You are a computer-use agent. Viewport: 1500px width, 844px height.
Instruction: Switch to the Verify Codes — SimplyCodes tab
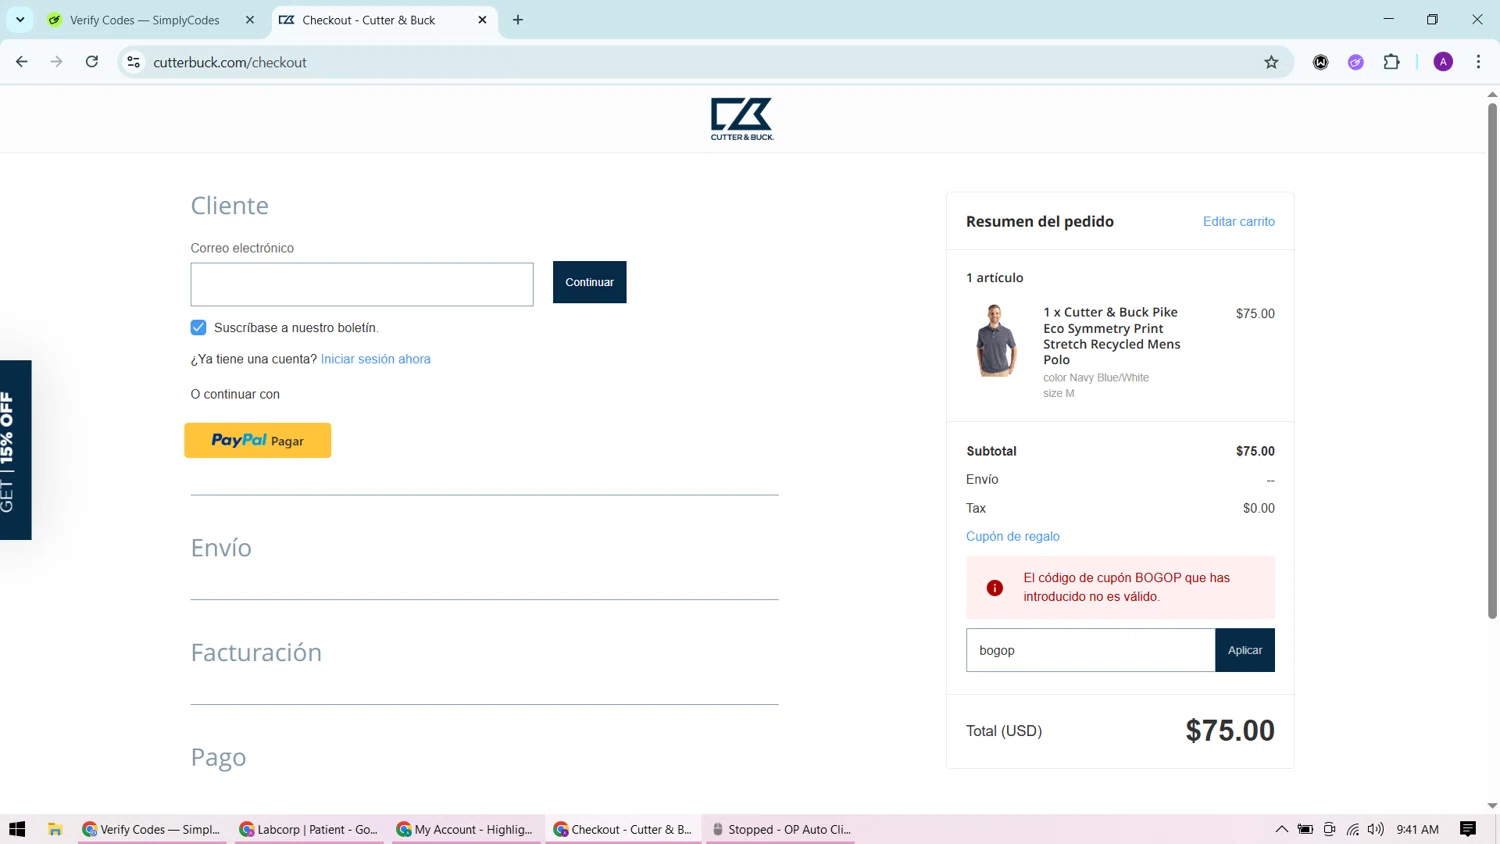145,20
